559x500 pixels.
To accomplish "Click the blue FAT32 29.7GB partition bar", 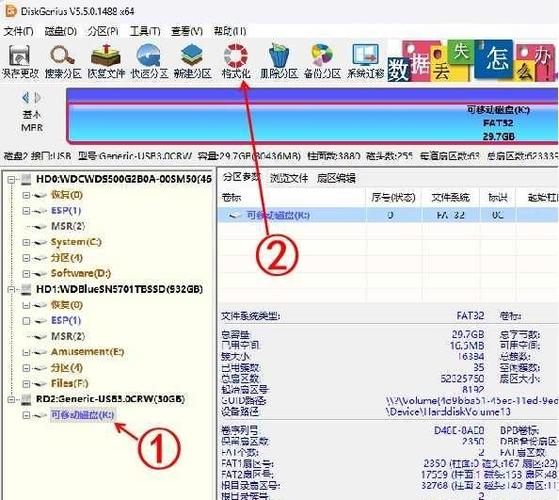I will pyautogui.click(x=312, y=123).
